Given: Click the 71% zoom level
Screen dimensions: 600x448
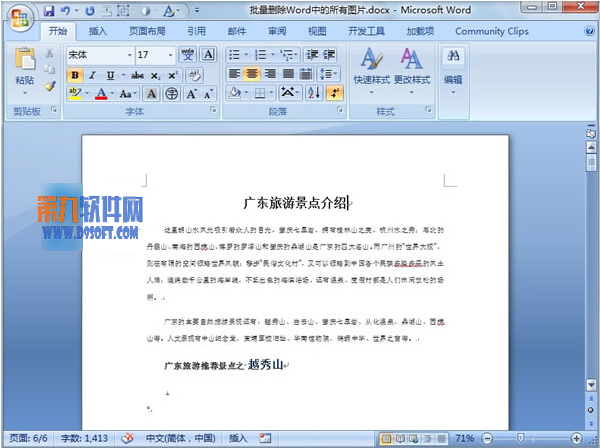Looking at the screenshot, I should (465, 438).
